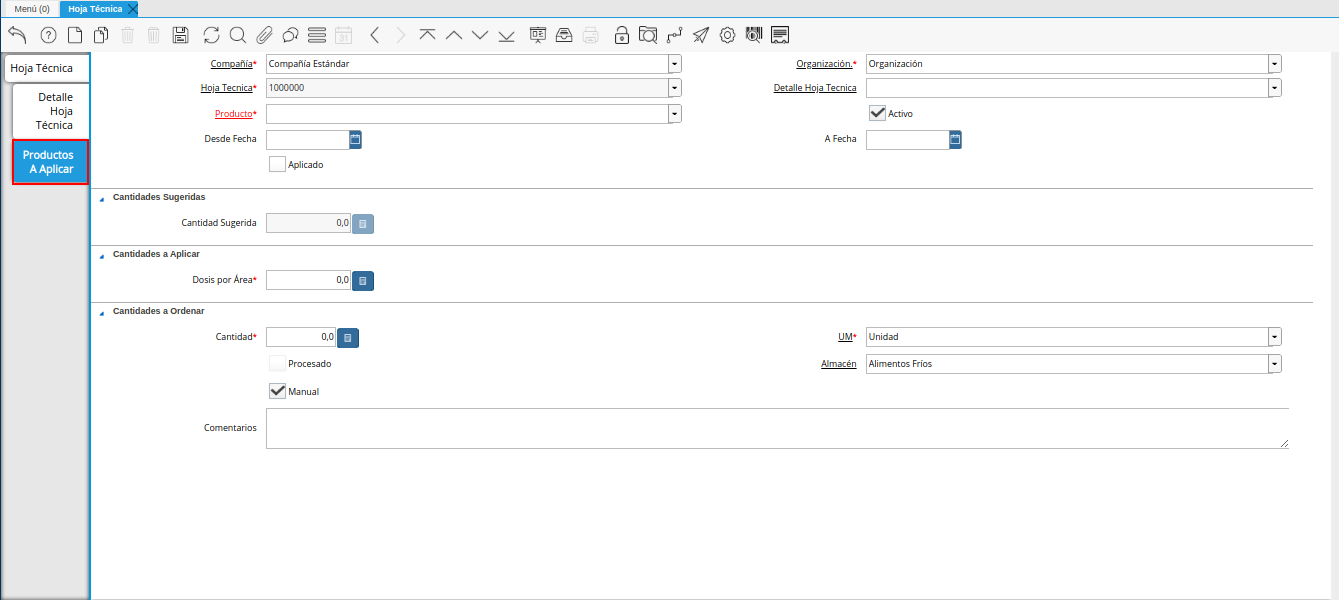Click the gear process icon in toolbar
Screen dimensions: 1339x600
click(727, 35)
